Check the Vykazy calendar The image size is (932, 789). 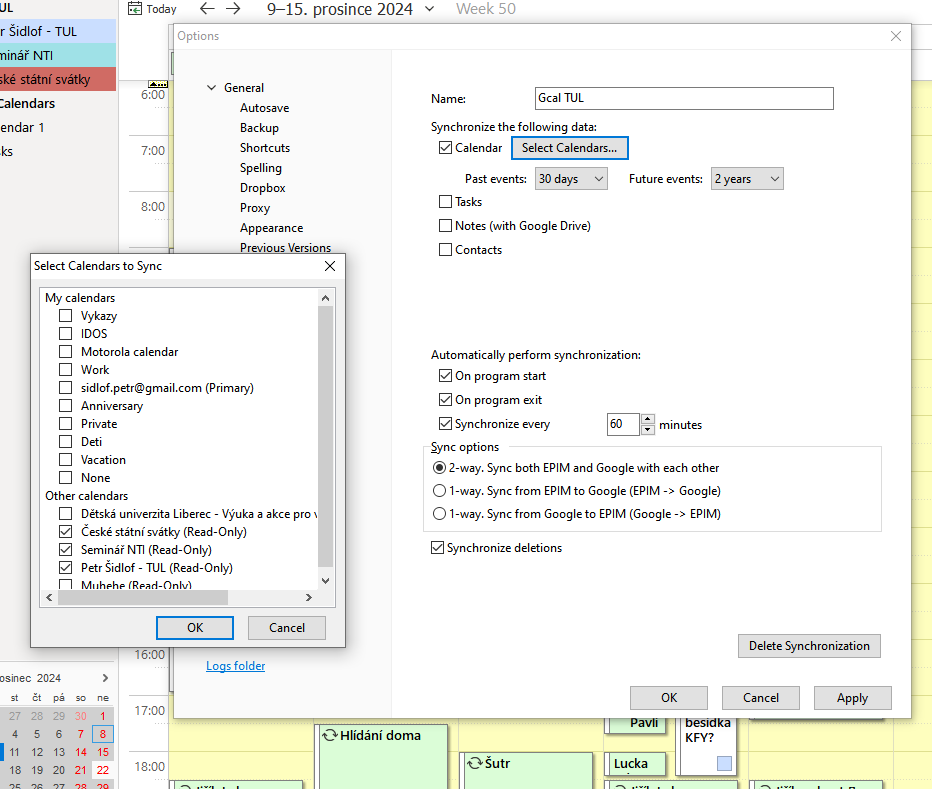click(x=65, y=316)
